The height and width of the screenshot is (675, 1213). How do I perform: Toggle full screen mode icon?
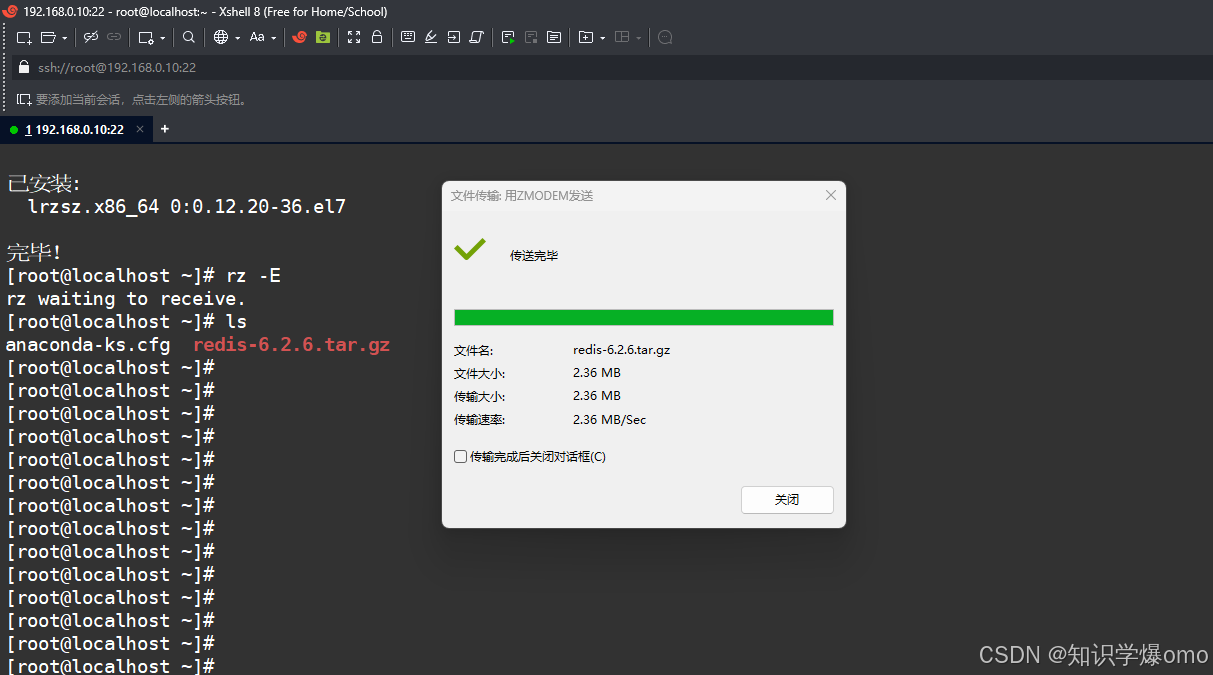coord(353,37)
